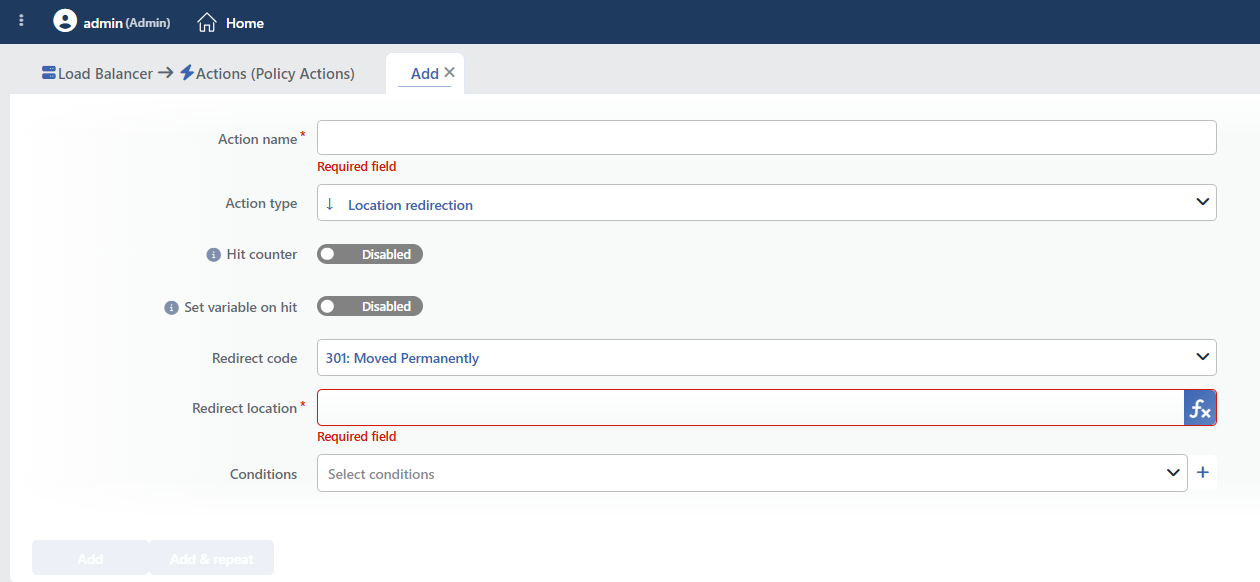The width and height of the screenshot is (1260, 582).
Task: Click Required field message under Action name
Action: [x=357, y=167]
